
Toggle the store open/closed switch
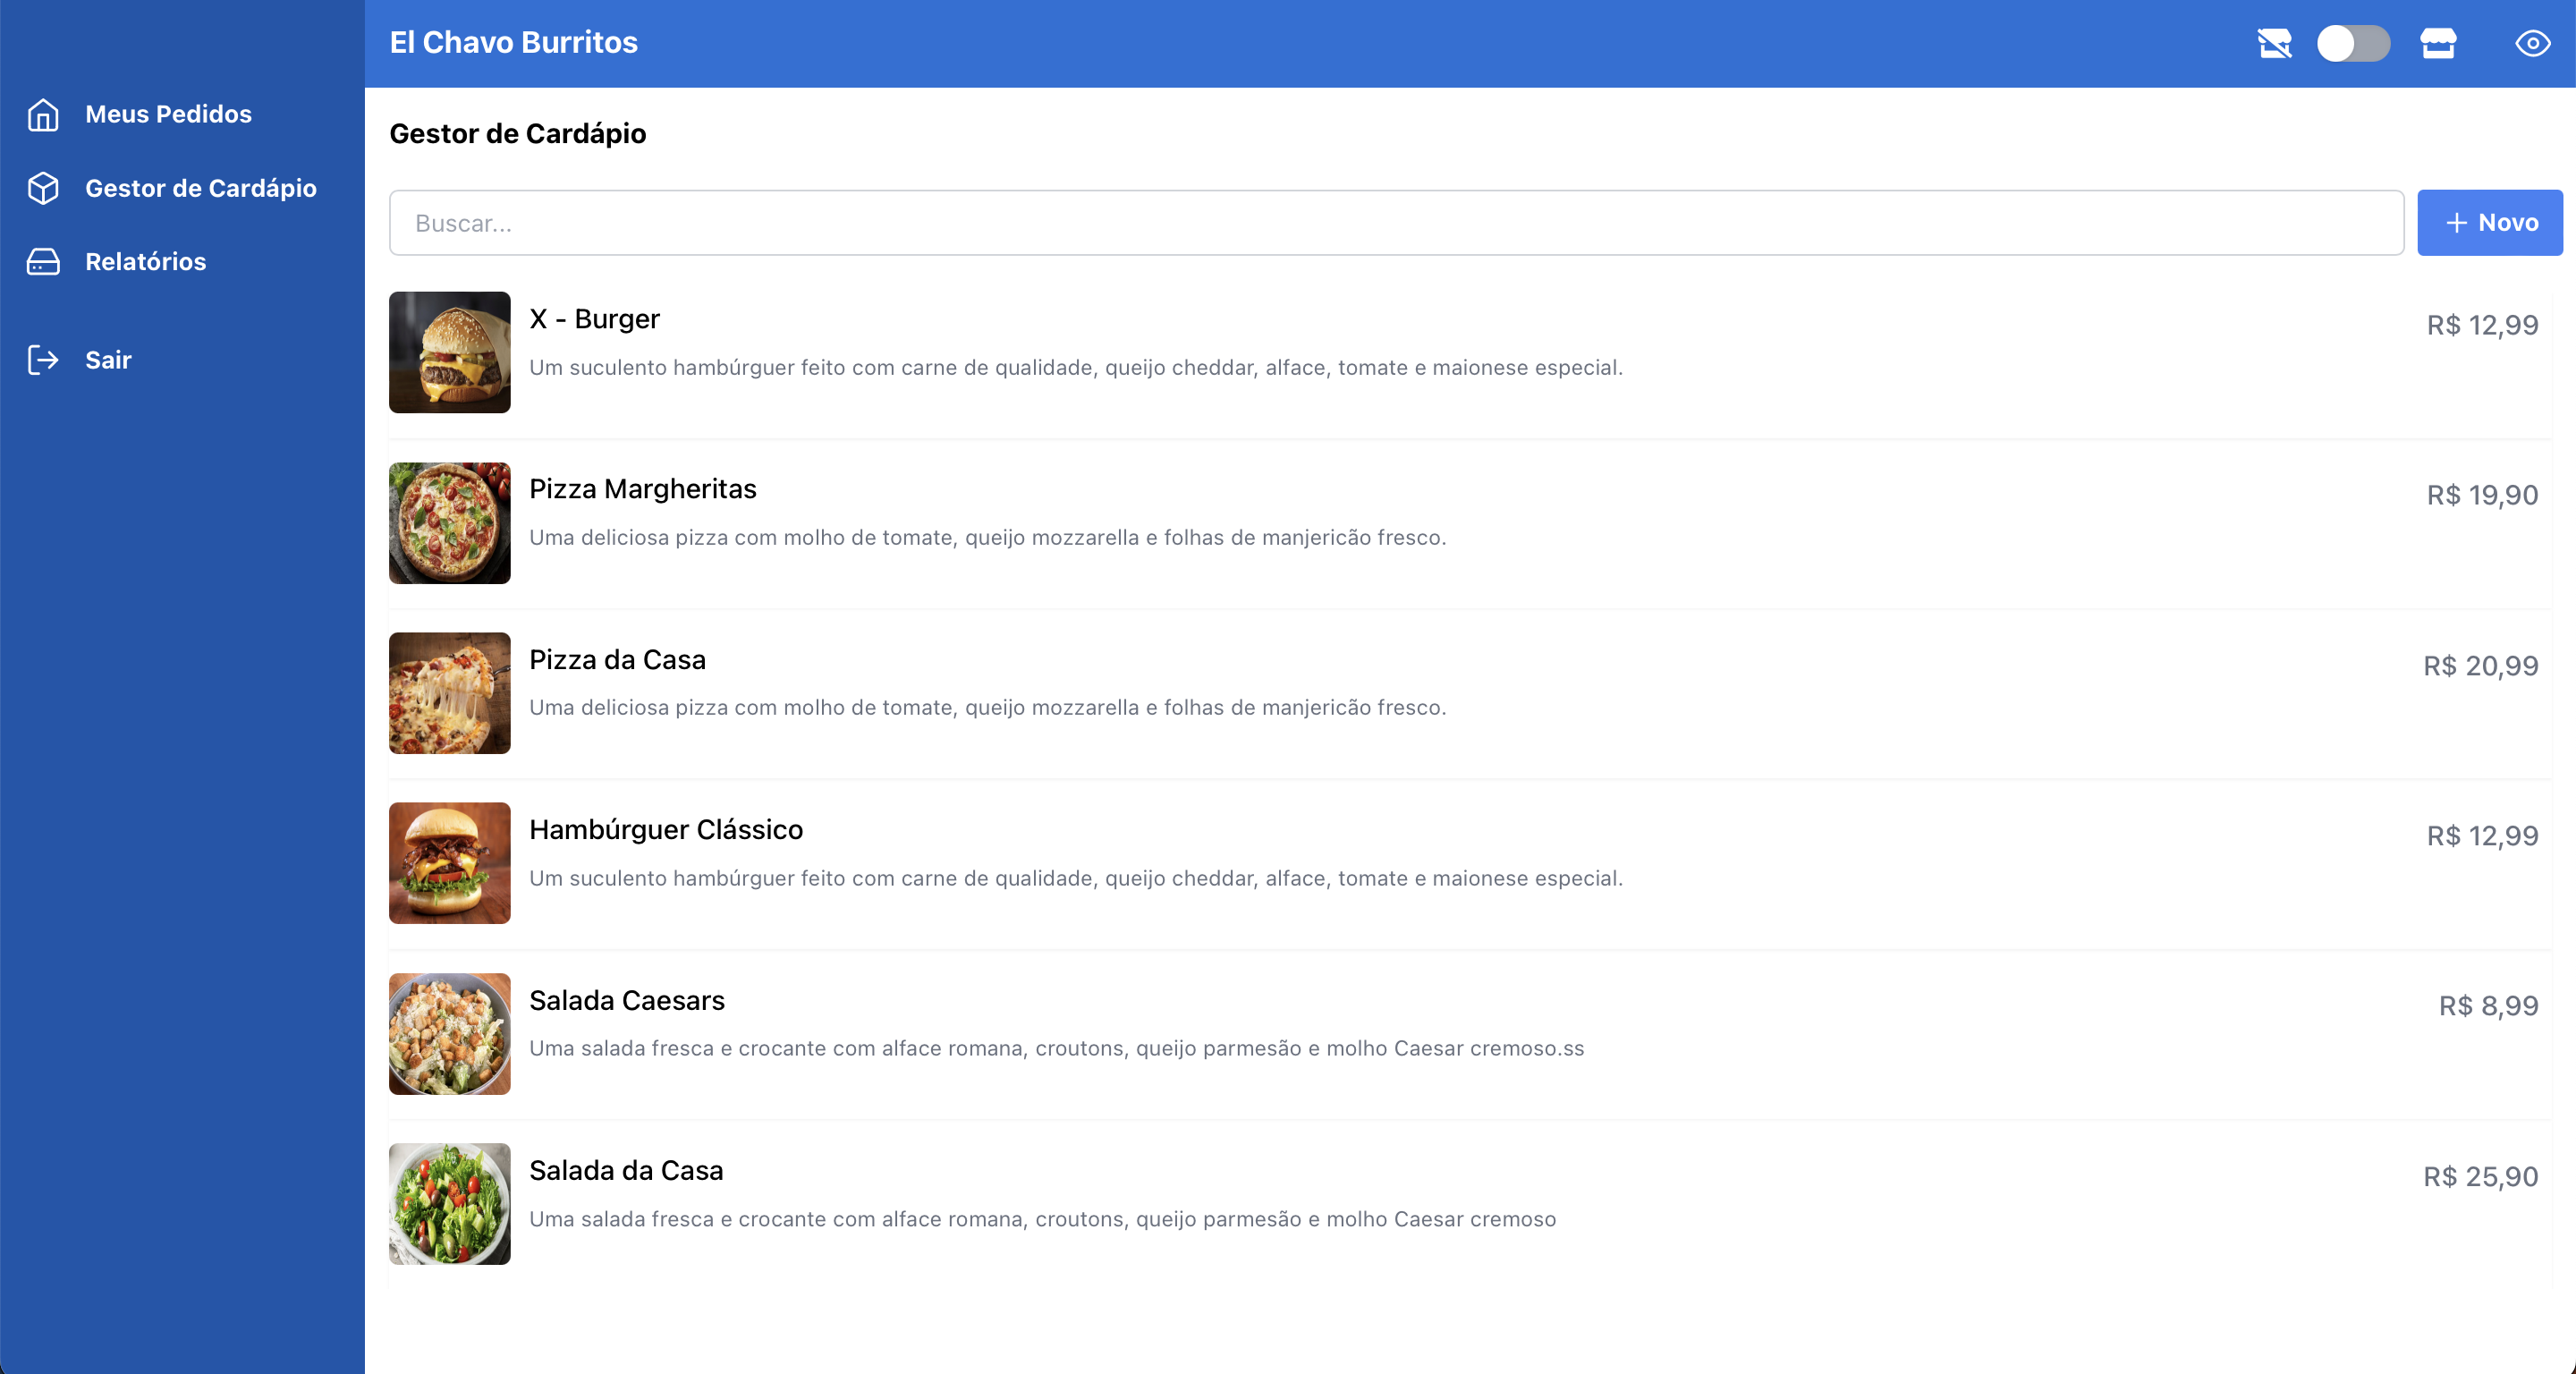[2353, 43]
